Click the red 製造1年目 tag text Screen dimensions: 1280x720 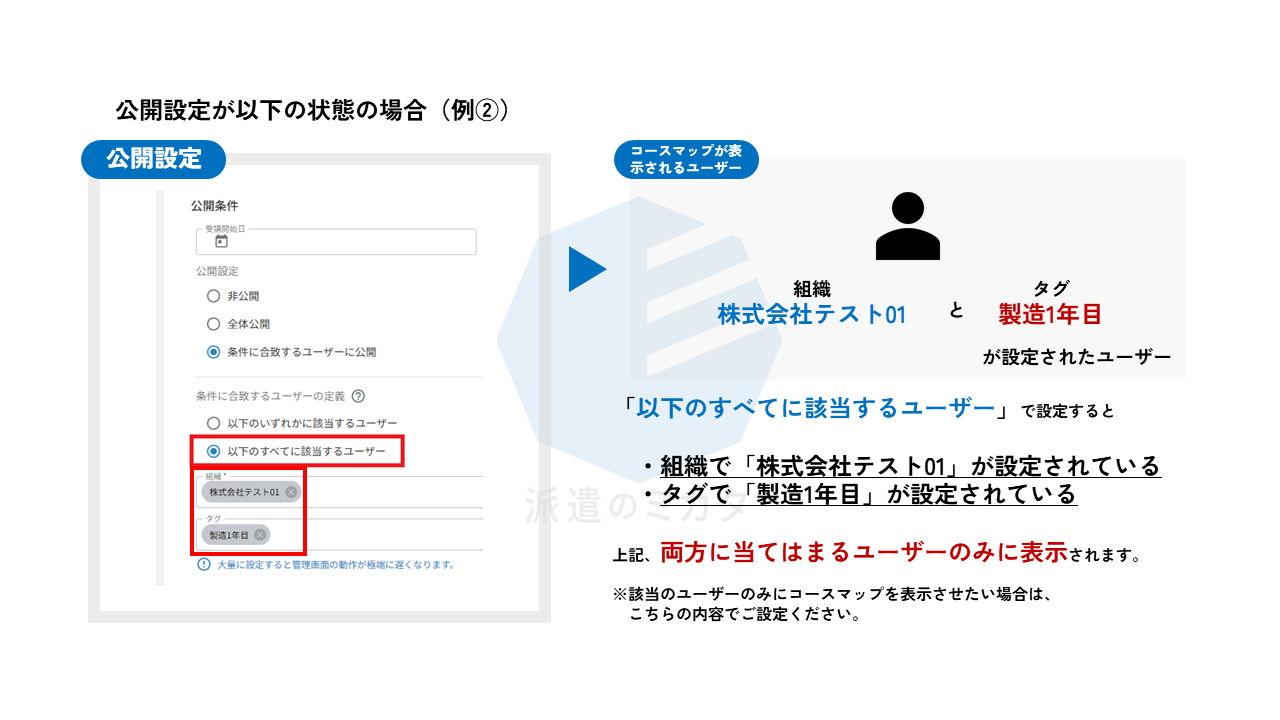[1050, 314]
